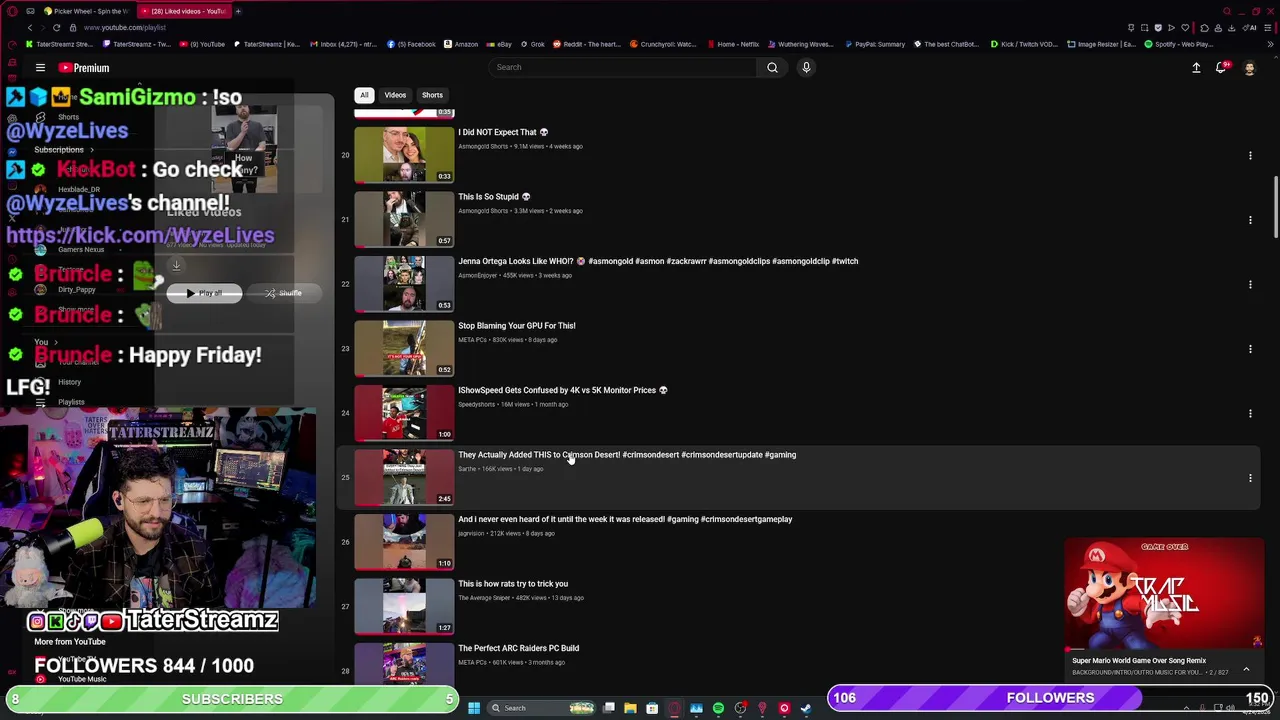Image resolution: width=1280 pixels, height=720 pixels.
Task: Open META PCs channel under GPU video
Action: coord(472,340)
